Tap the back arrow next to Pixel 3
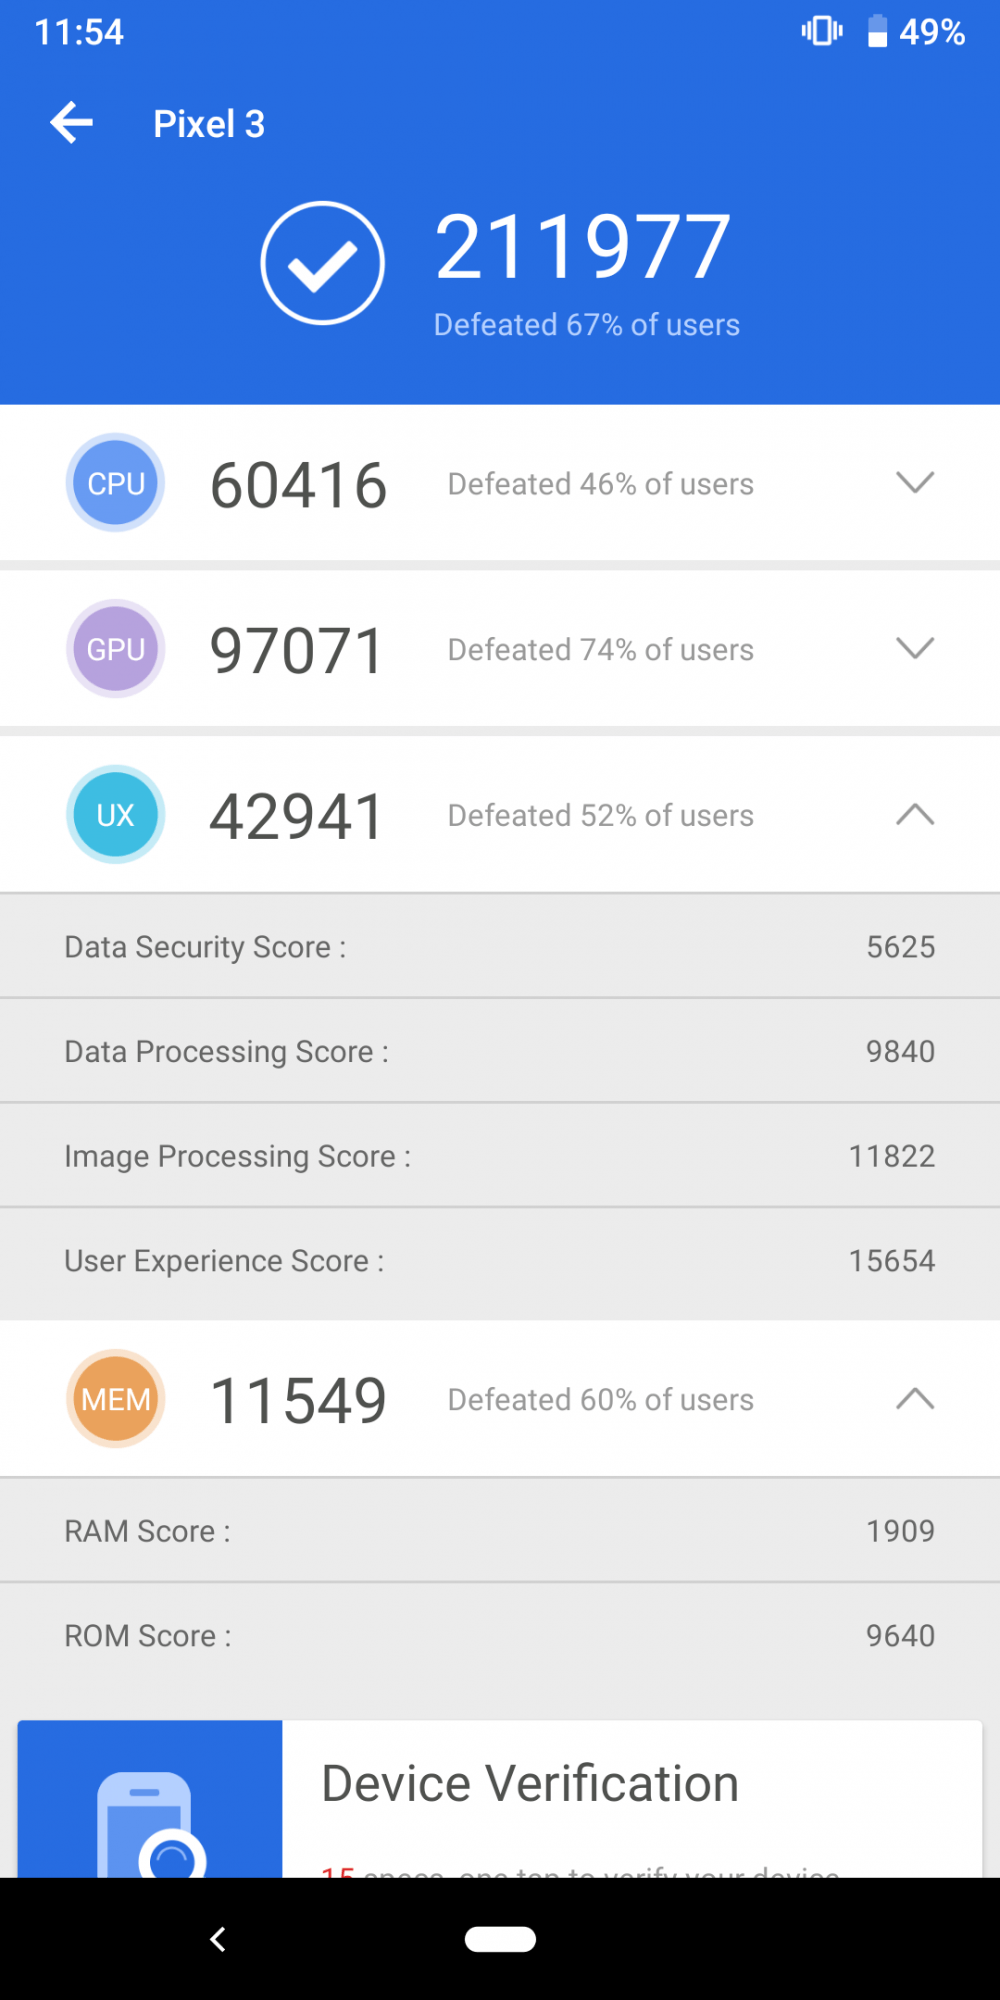1000x2000 pixels. pos(72,123)
